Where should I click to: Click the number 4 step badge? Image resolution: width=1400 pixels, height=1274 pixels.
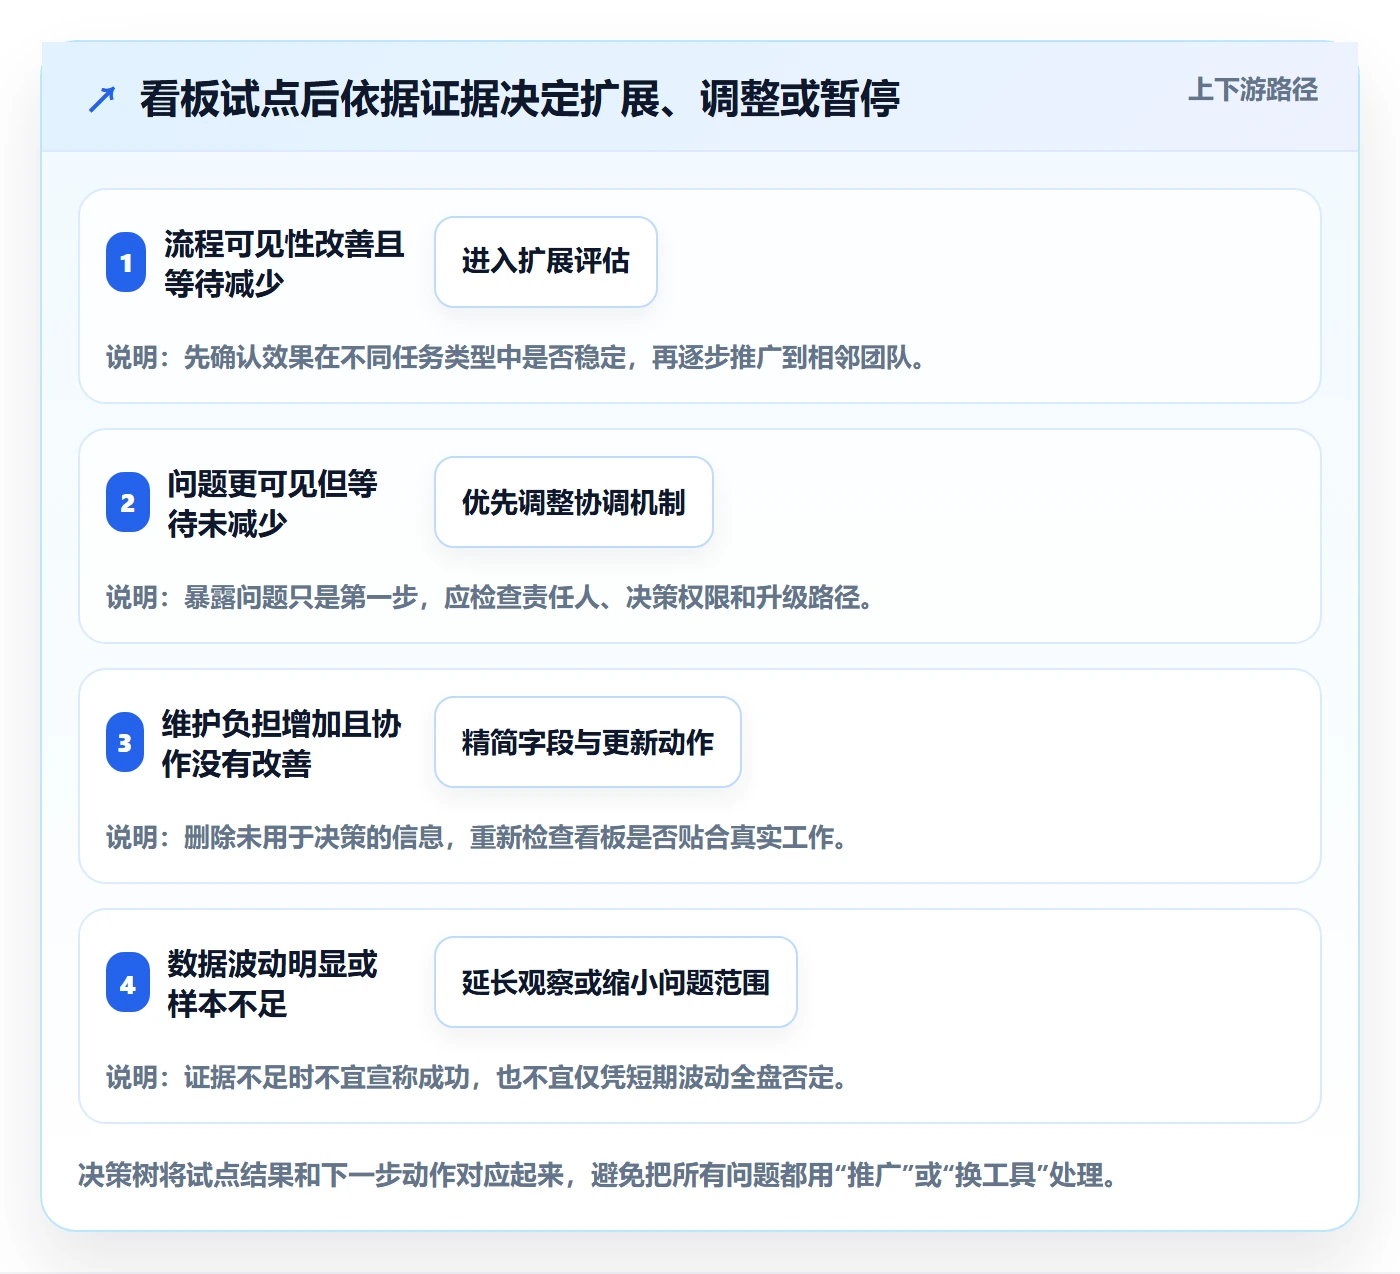click(x=128, y=982)
